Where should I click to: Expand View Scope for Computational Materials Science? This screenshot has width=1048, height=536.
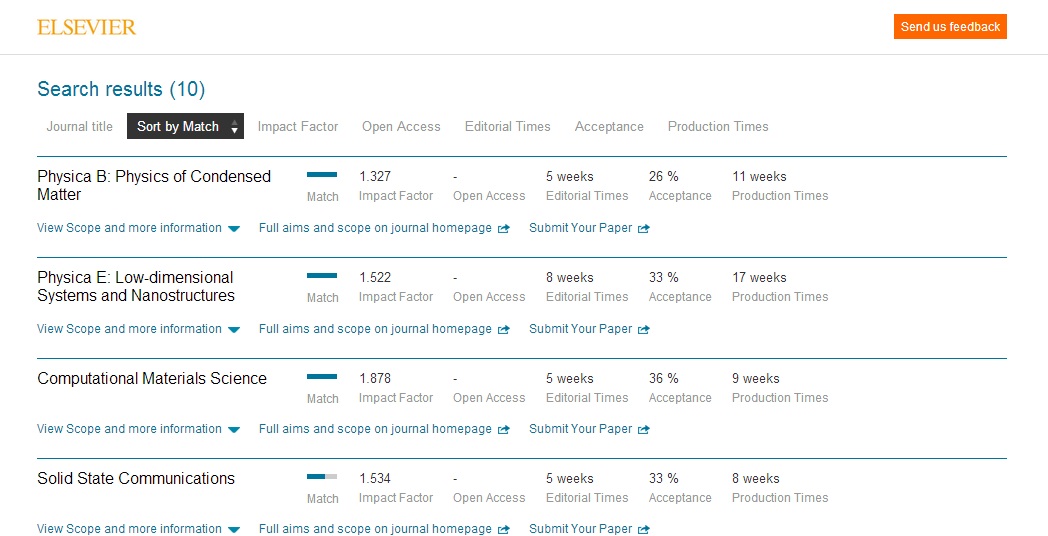coord(138,429)
